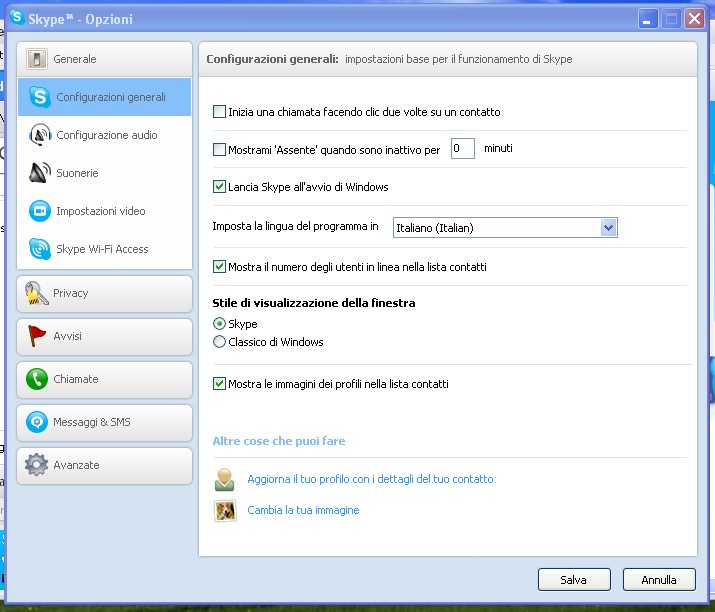Click the Messaggi & SMS icon

click(x=37, y=422)
